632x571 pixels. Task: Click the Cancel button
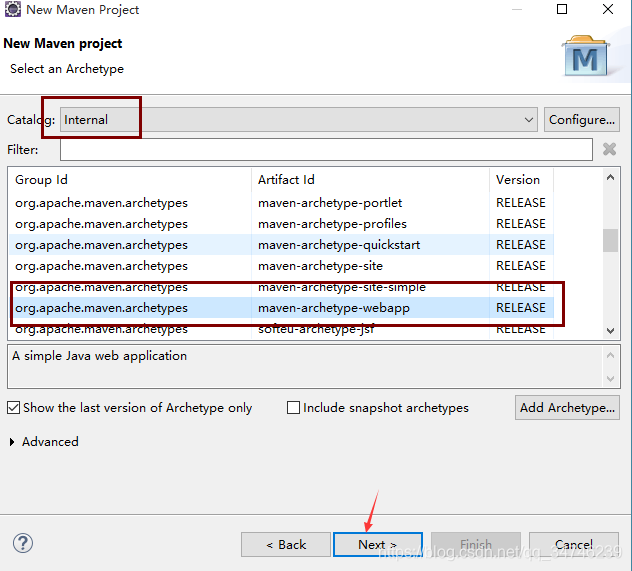coord(574,545)
